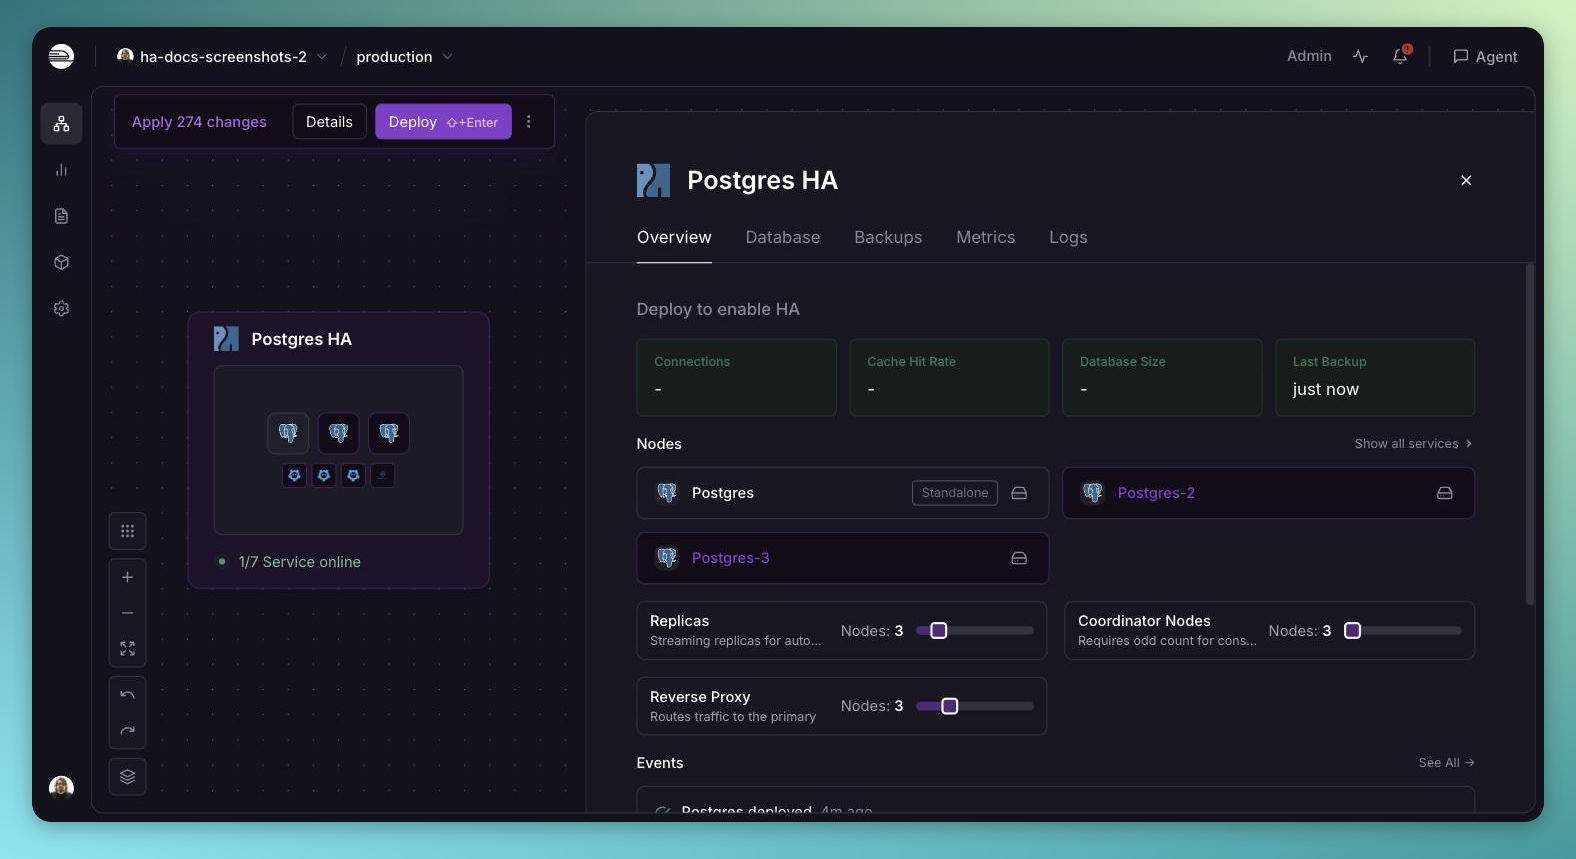The image size is (1576, 859).
Task: Switch to the Backups tab
Action: point(888,237)
